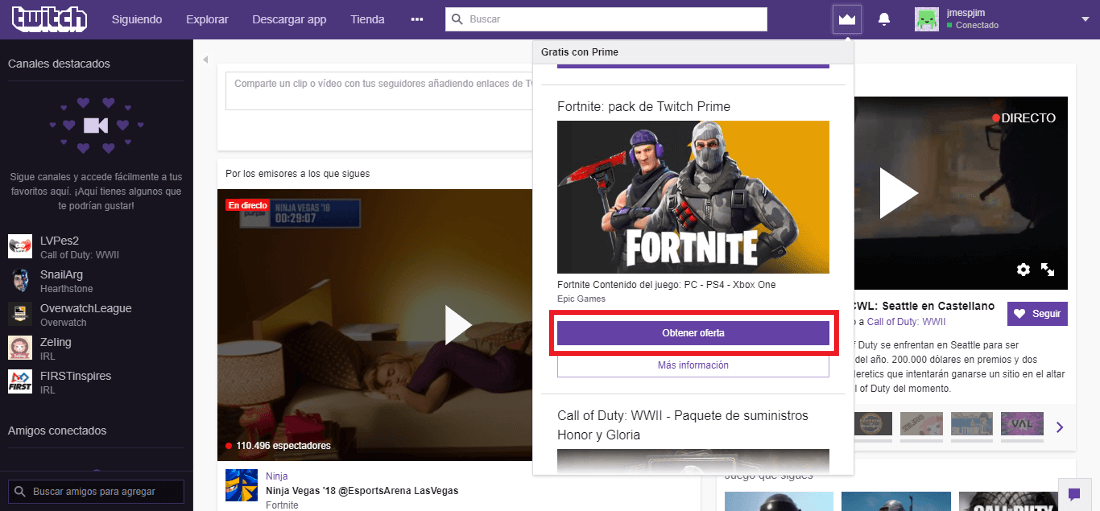
Task: Open the Call of Duty: WWII game link
Action: coord(906,321)
